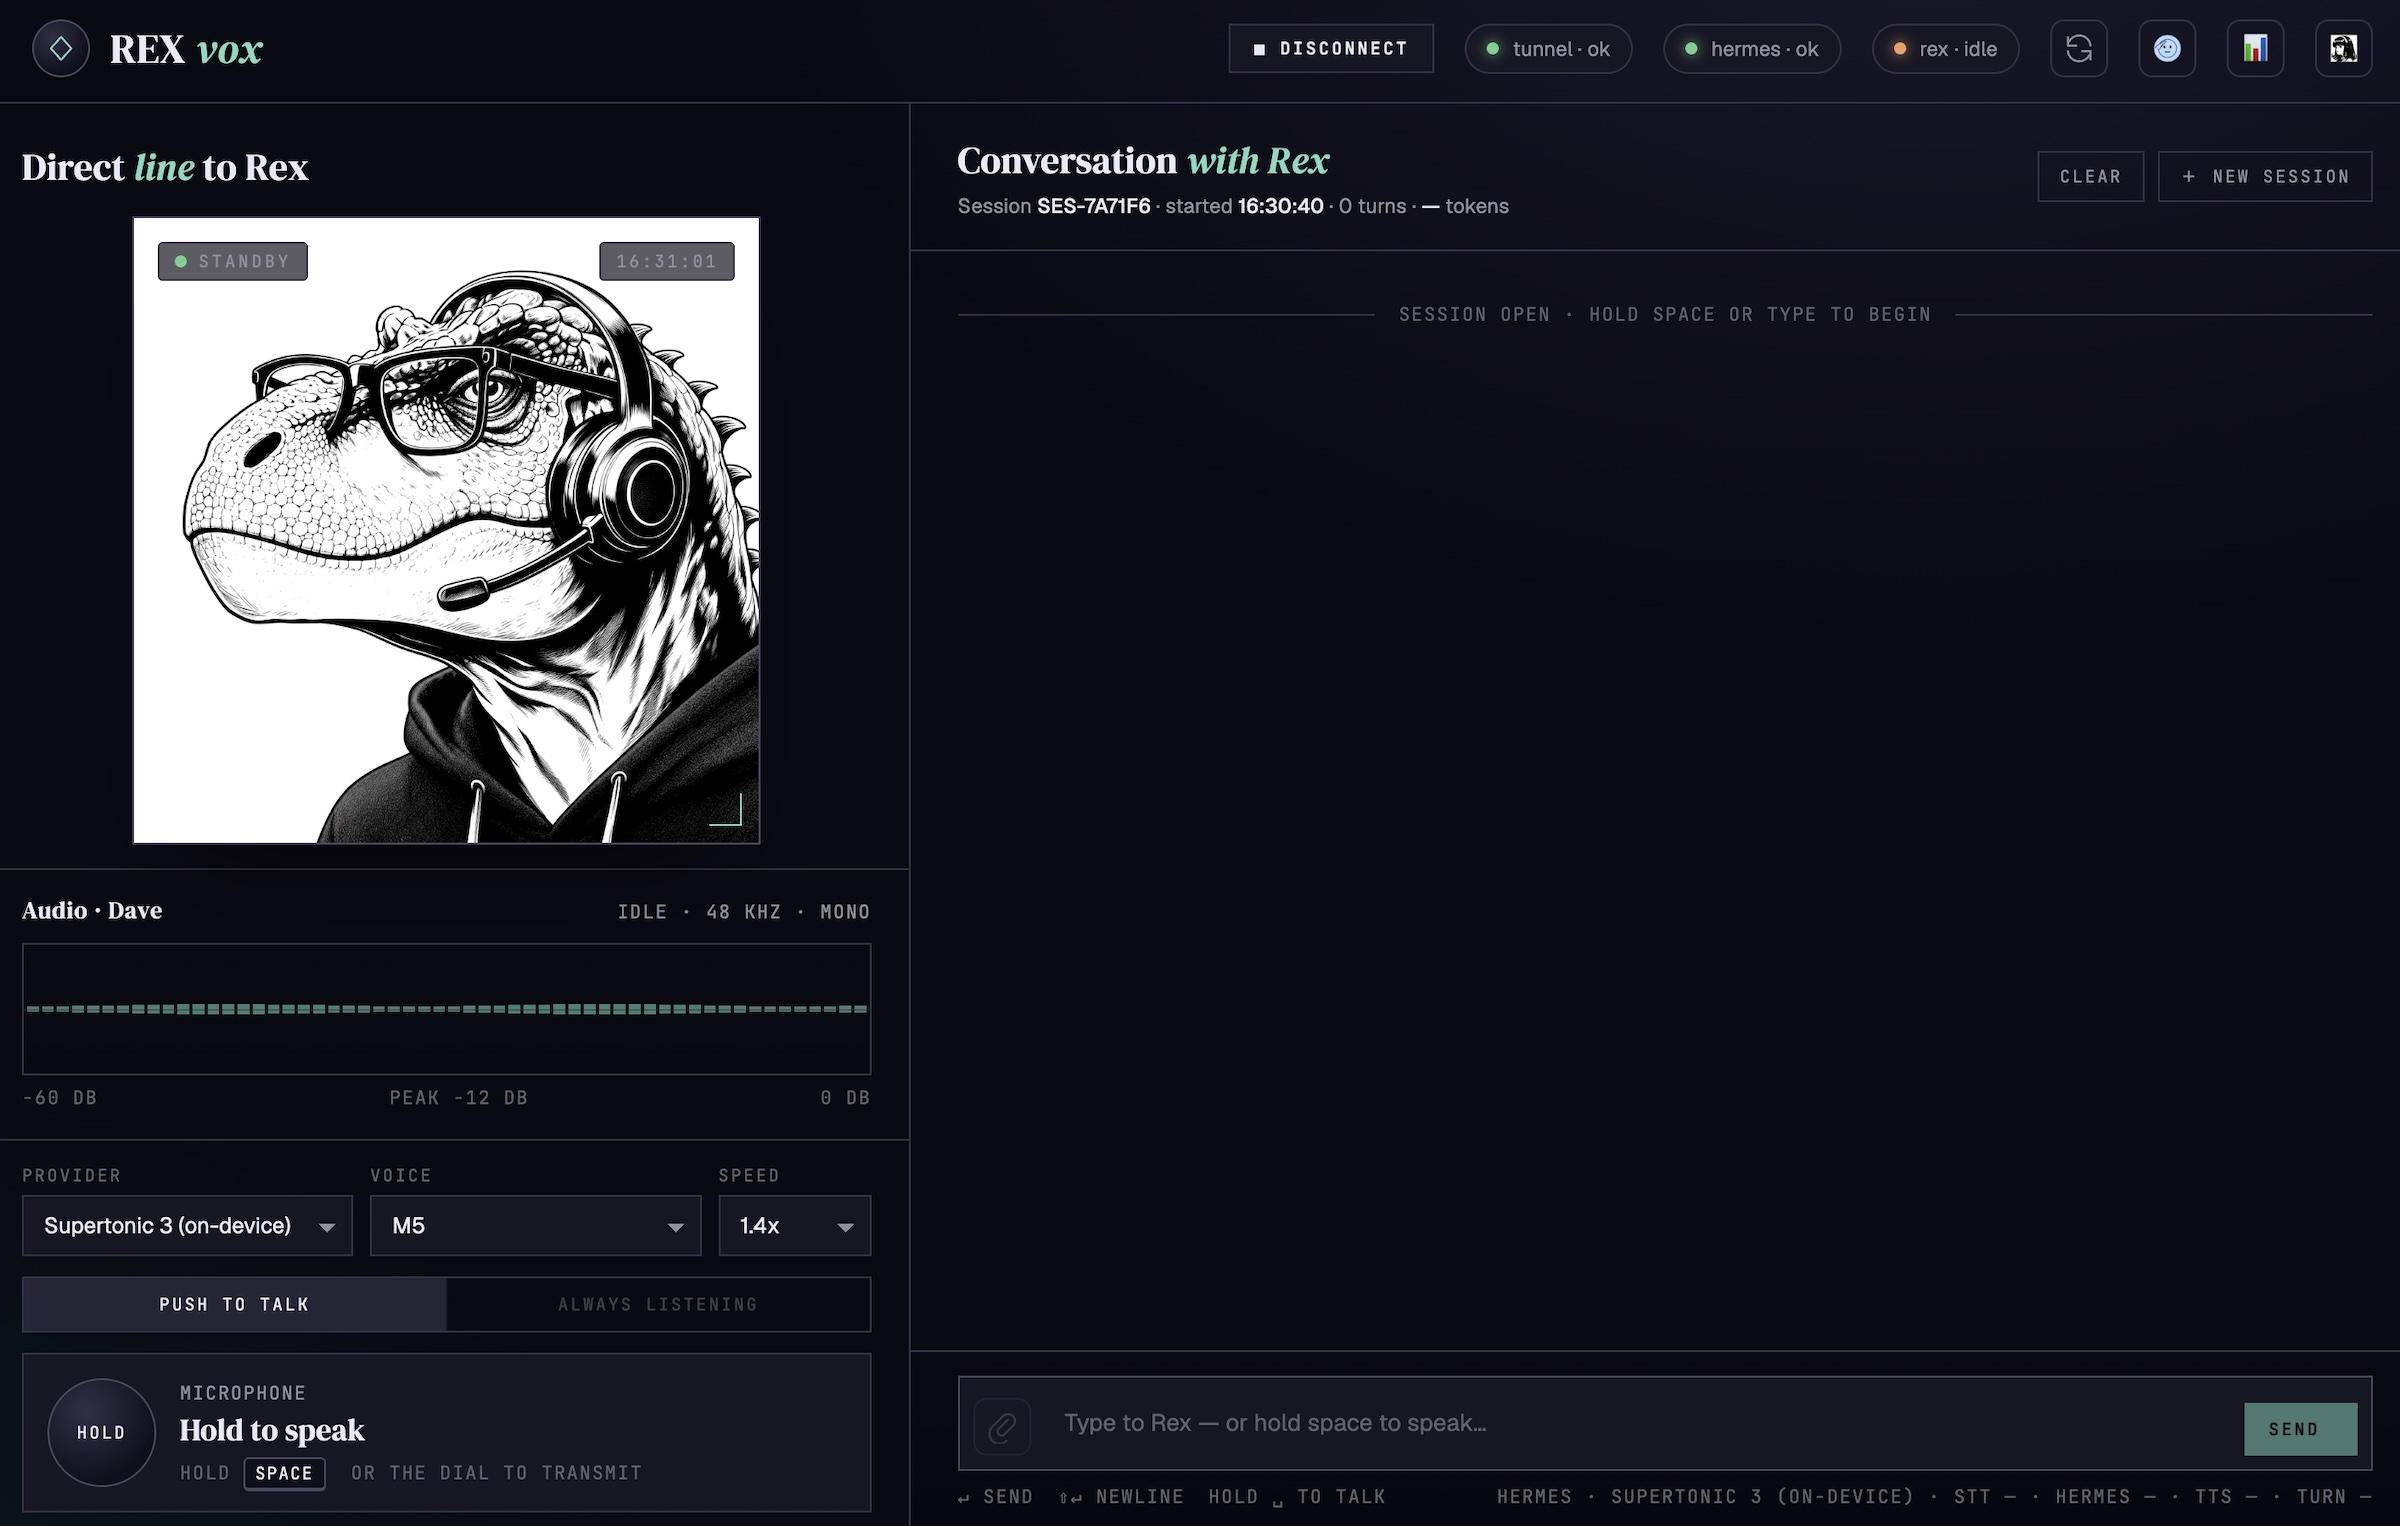Image resolution: width=2400 pixels, height=1526 pixels.
Task: Click the 'Audio · Dave' heading
Action: (92, 910)
